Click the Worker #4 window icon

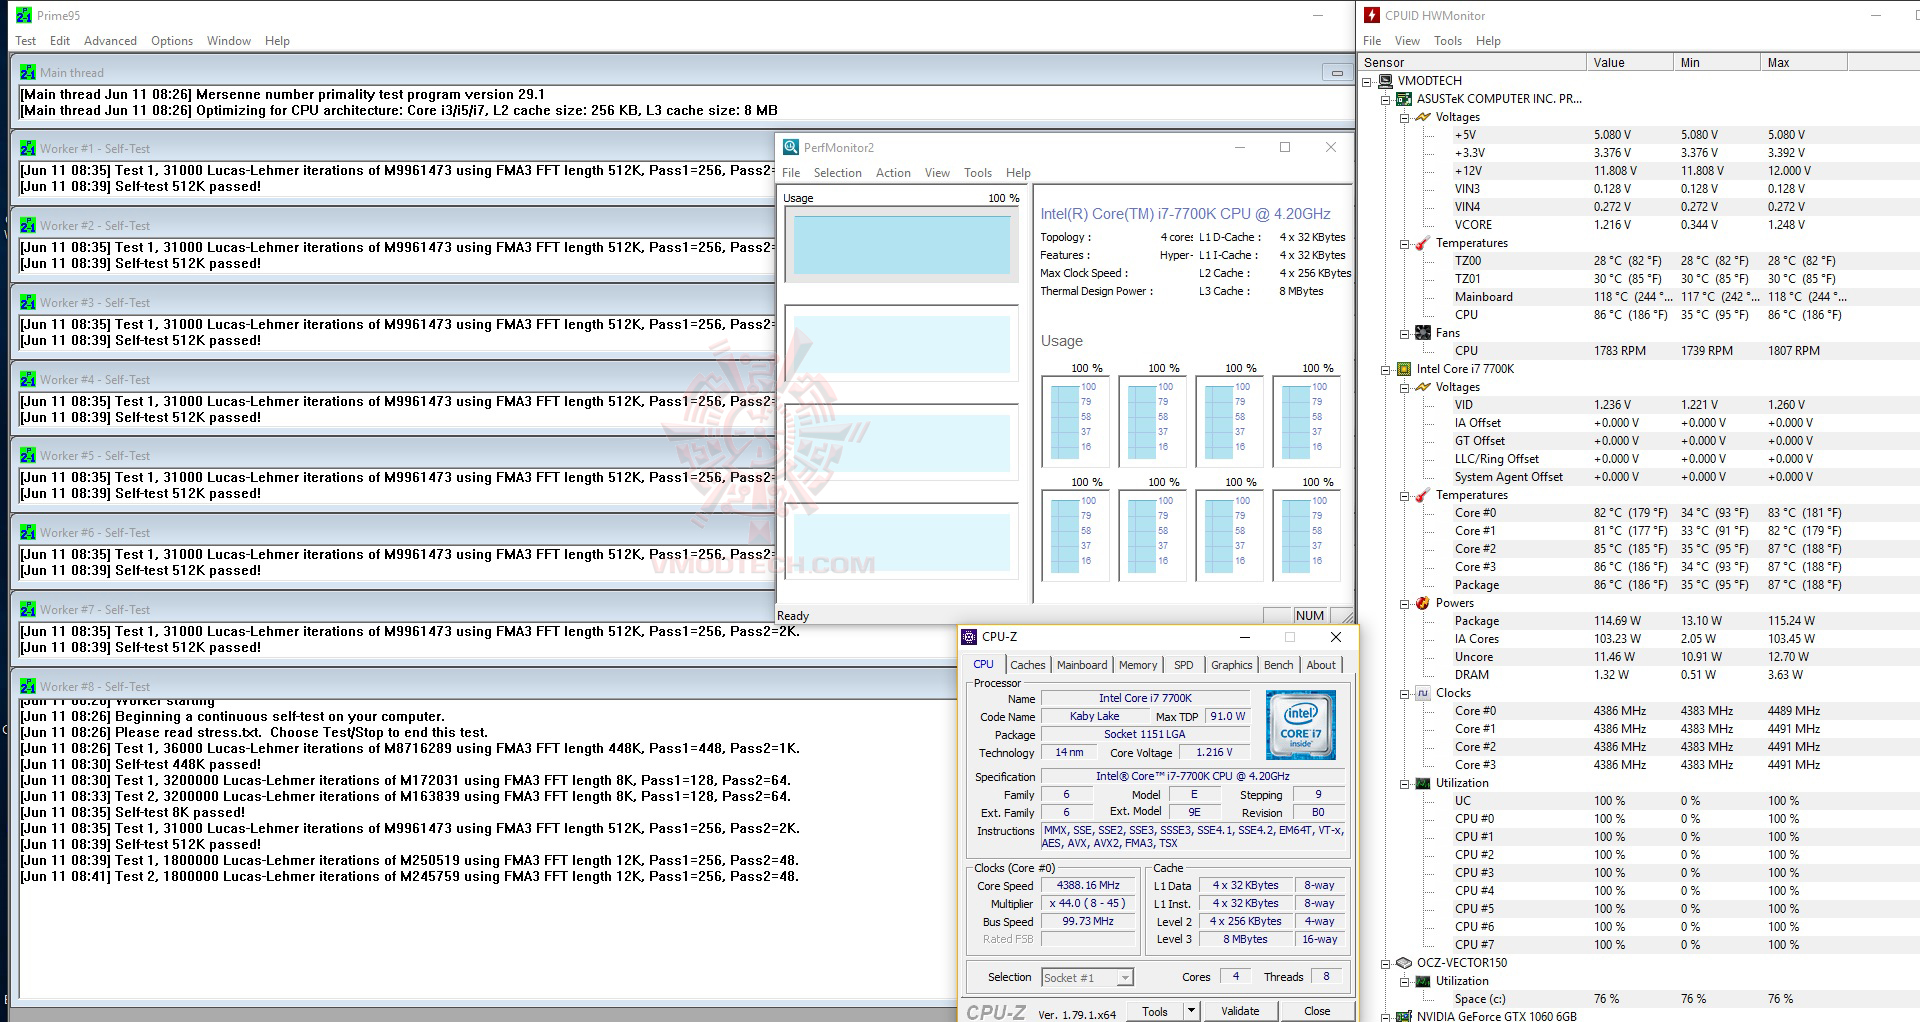pyautogui.click(x=28, y=379)
